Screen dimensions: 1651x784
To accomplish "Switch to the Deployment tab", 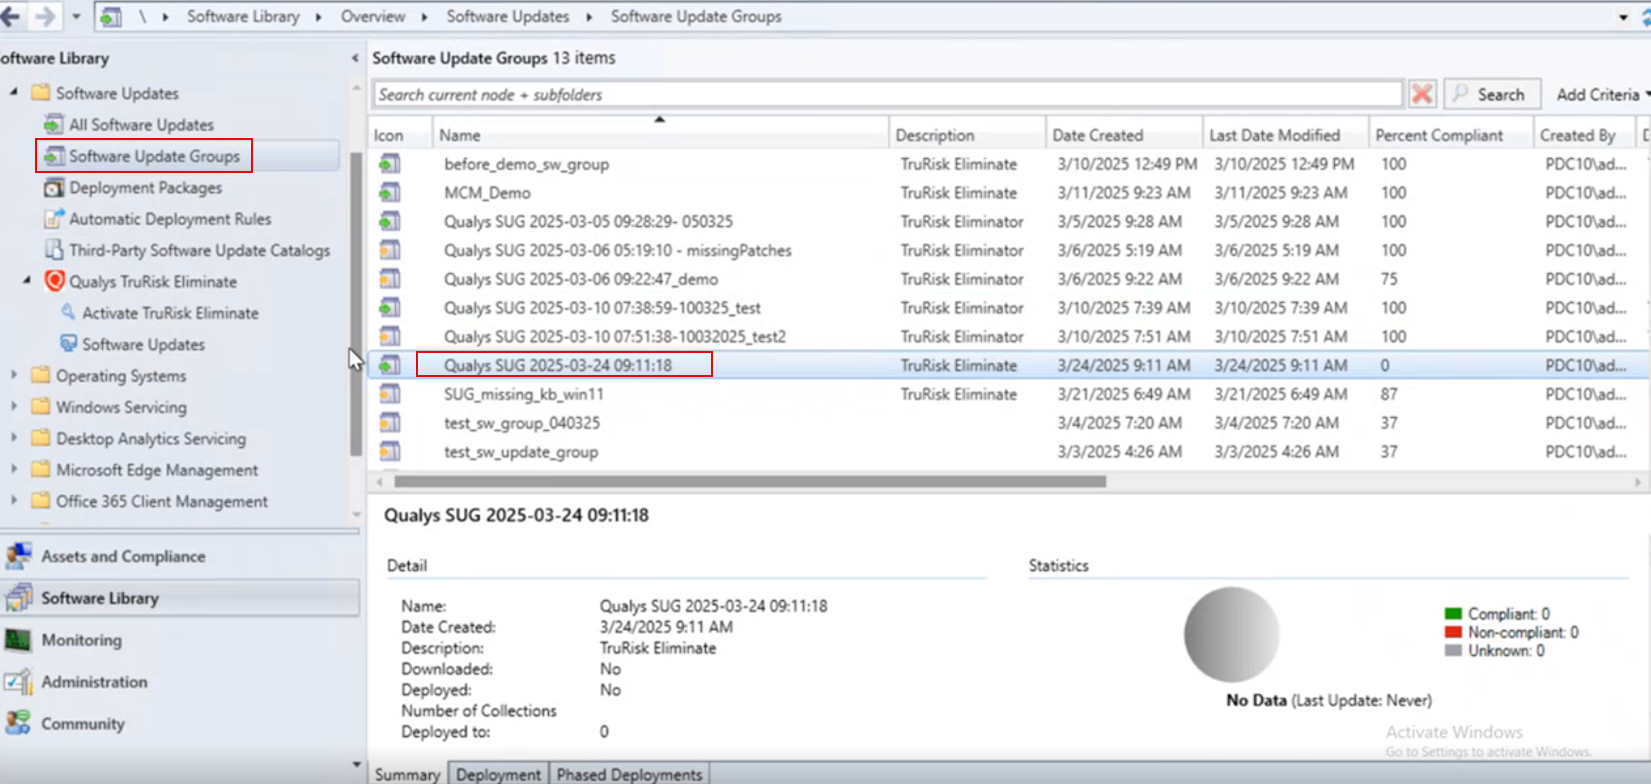I will [498, 774].
